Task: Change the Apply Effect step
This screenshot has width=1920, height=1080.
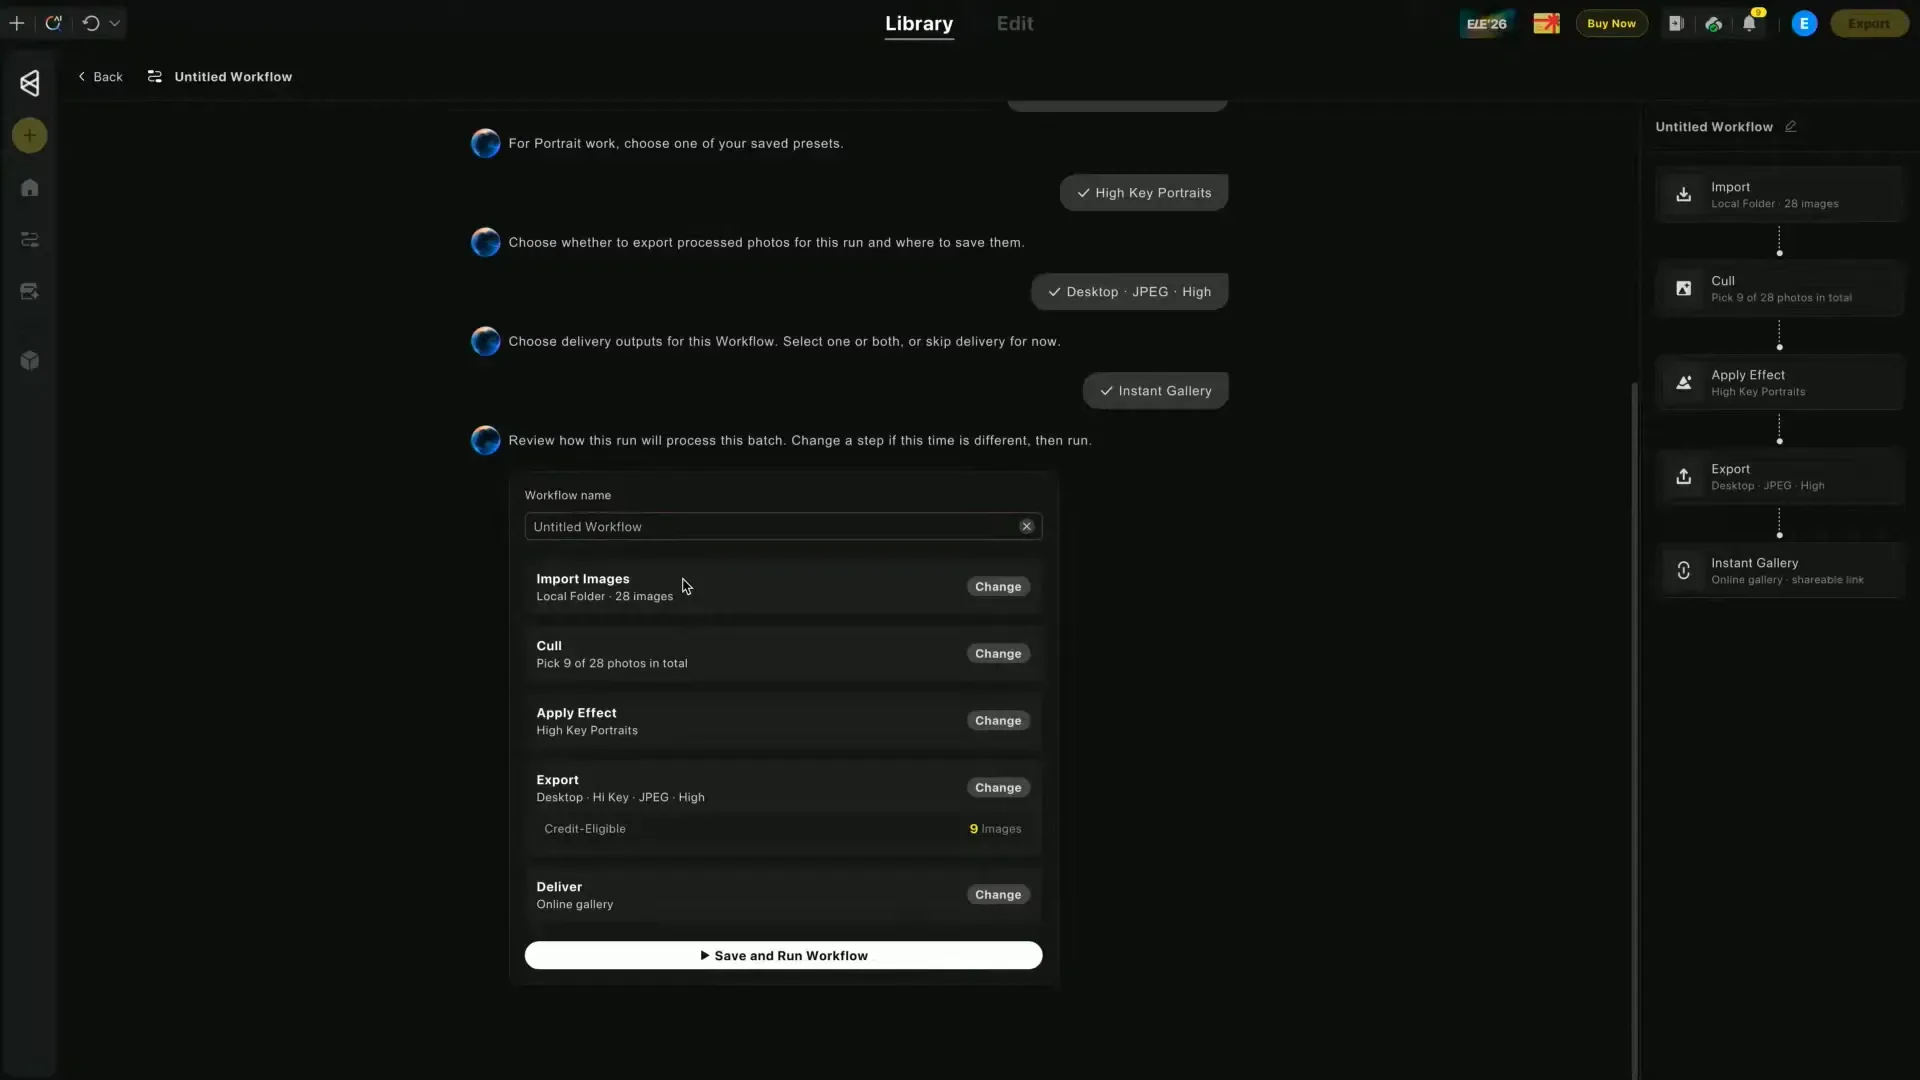Action: coord(998,720)
